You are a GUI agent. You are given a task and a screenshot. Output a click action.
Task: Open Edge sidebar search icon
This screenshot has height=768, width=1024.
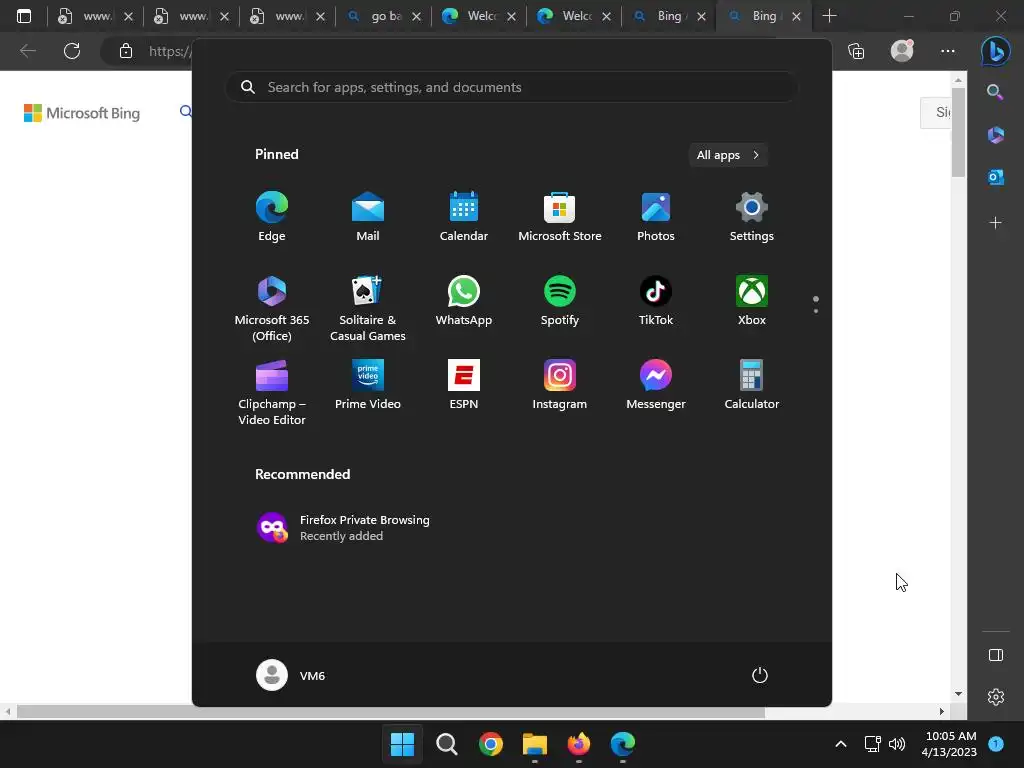click(995, 92)
